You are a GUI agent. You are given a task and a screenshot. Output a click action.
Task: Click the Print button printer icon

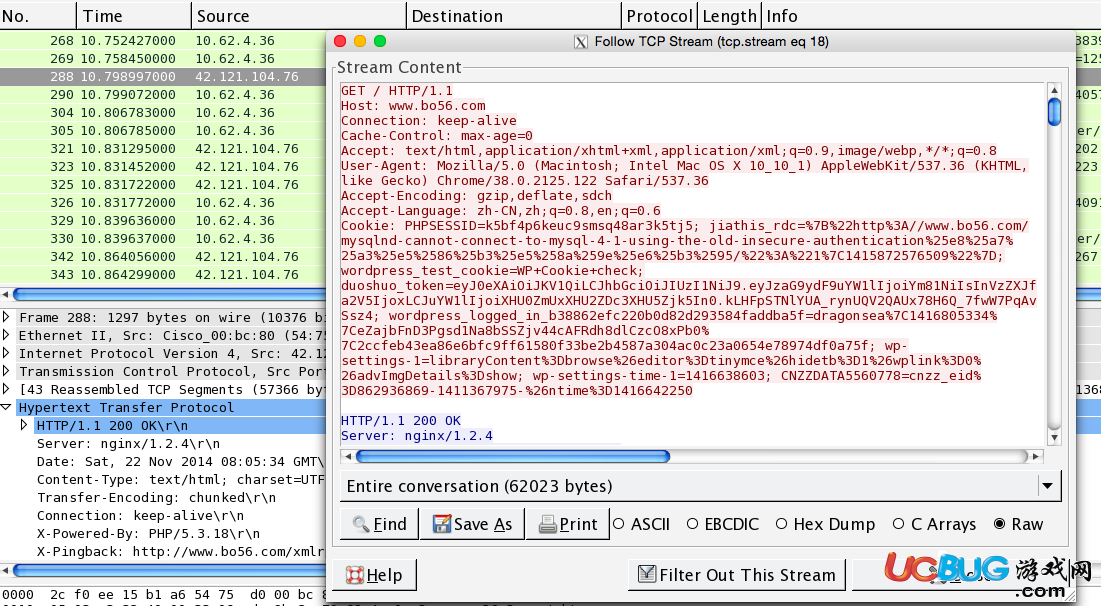(x=548, y=525)
